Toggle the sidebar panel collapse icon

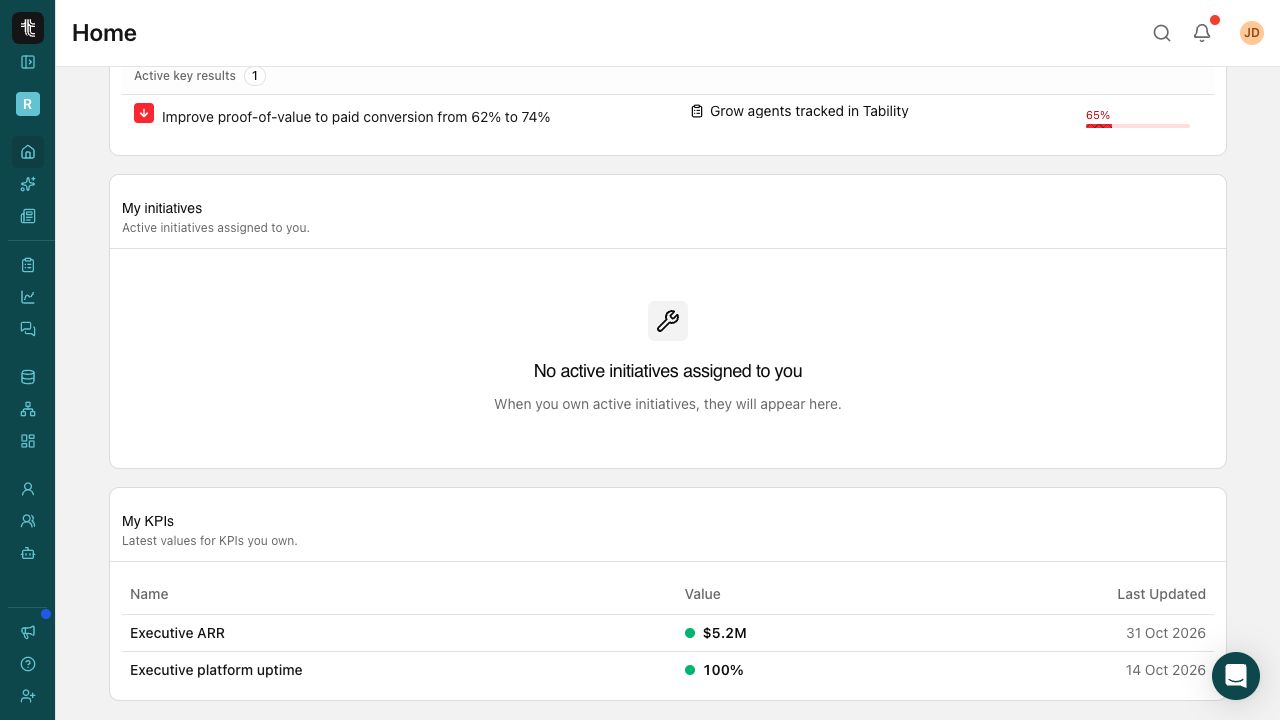[28, 62]
